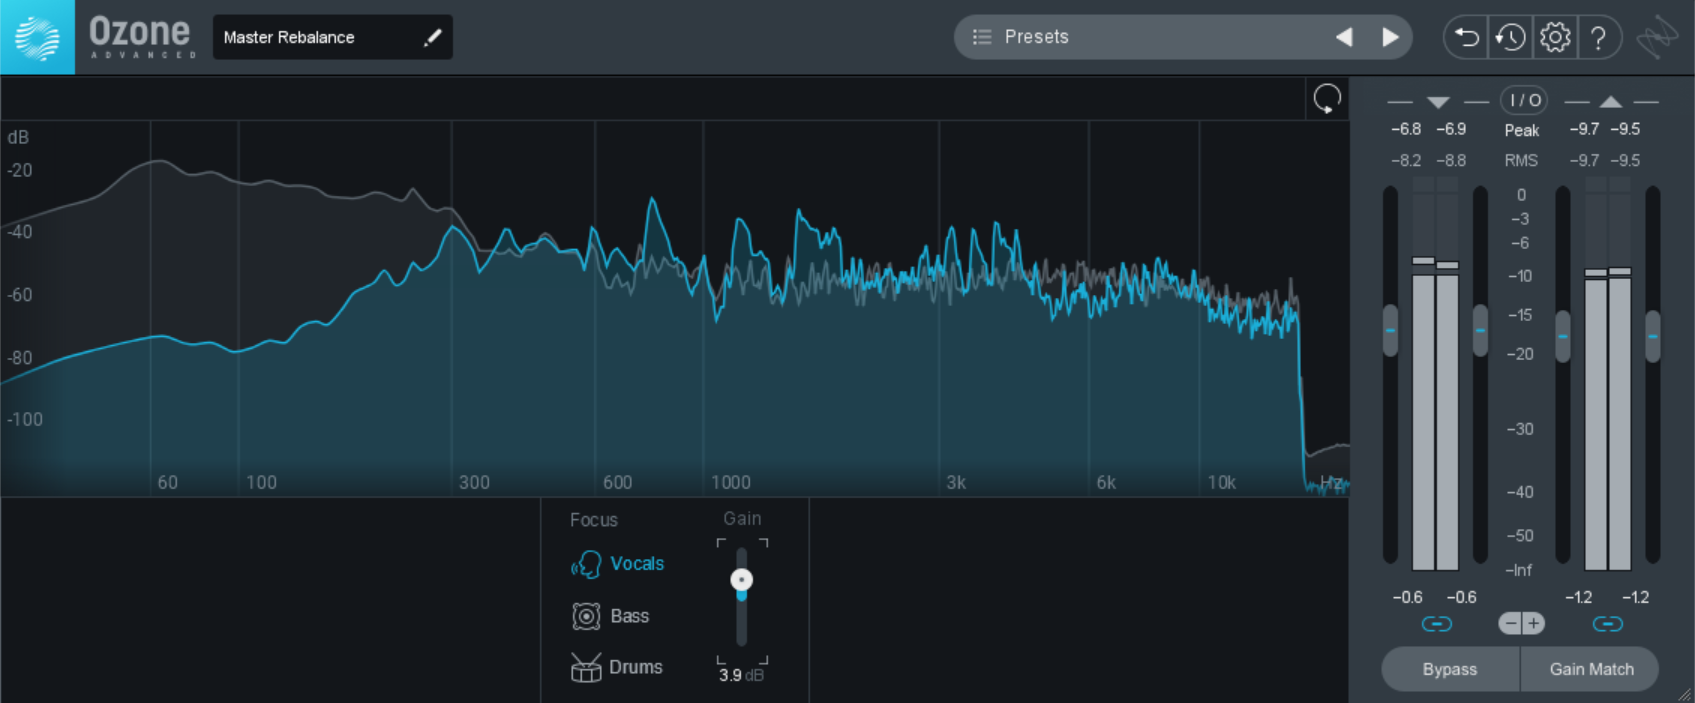This screenshot has height=703, width=1695.
Task: Open the undo history clock icon
Action: [x=1510, y=38]
